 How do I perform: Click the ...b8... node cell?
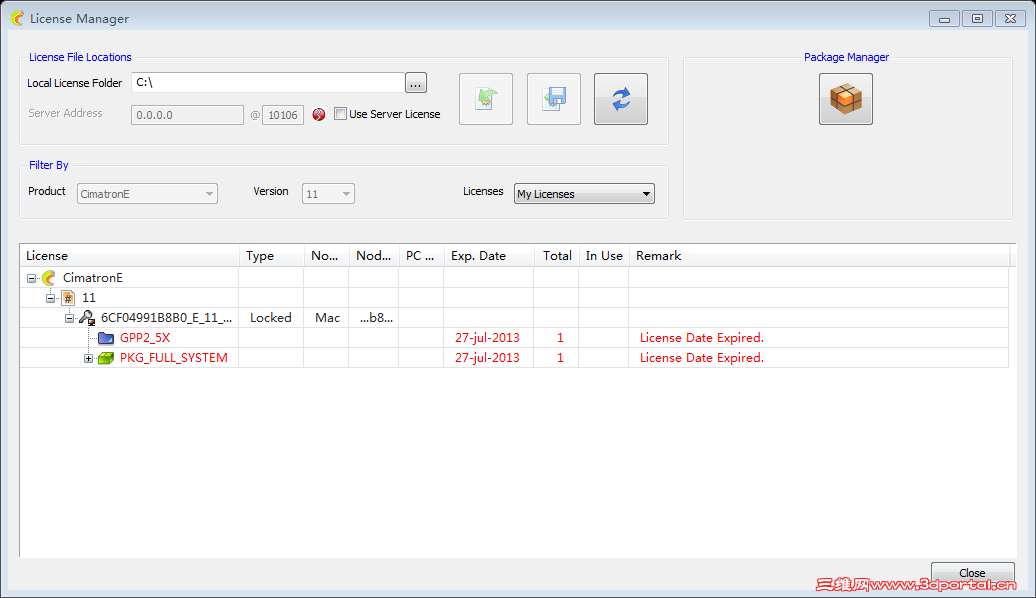(376, 318)
